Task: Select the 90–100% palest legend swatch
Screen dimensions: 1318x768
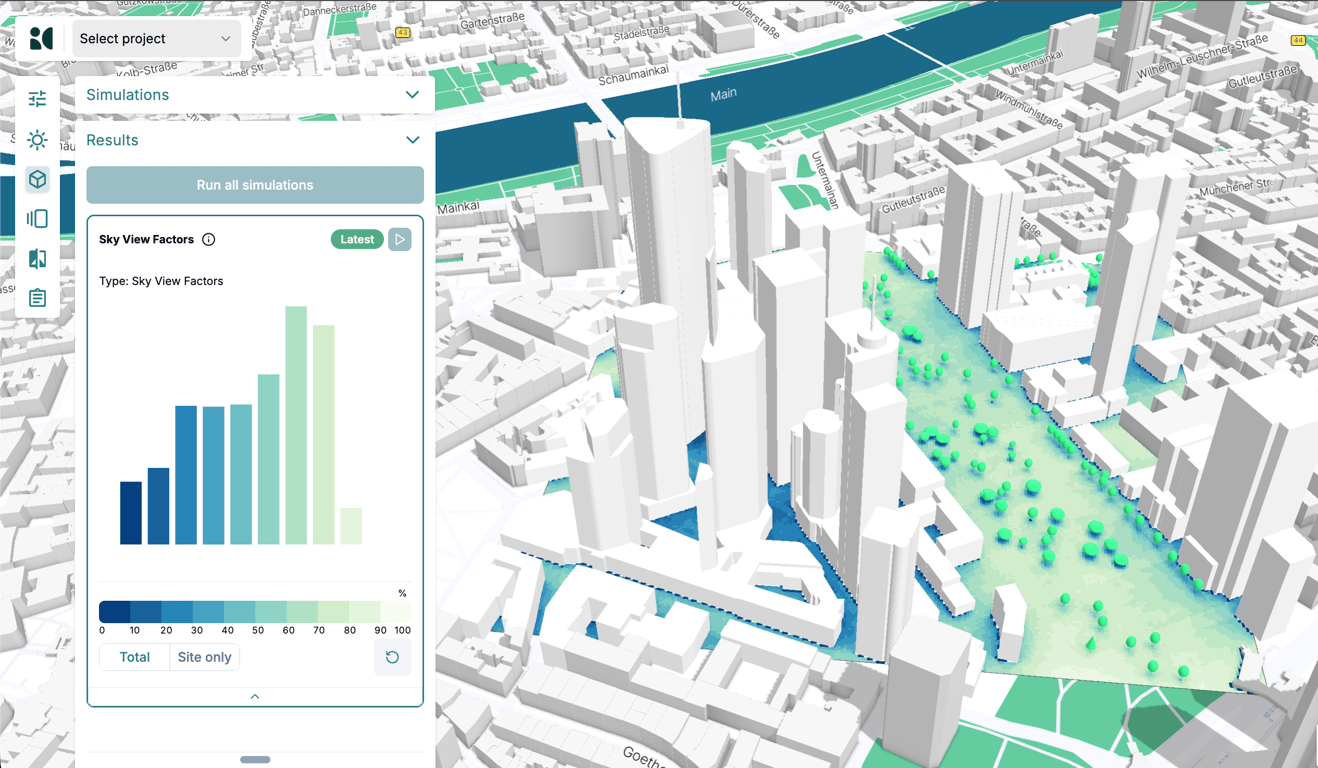Action: [396, 612]
